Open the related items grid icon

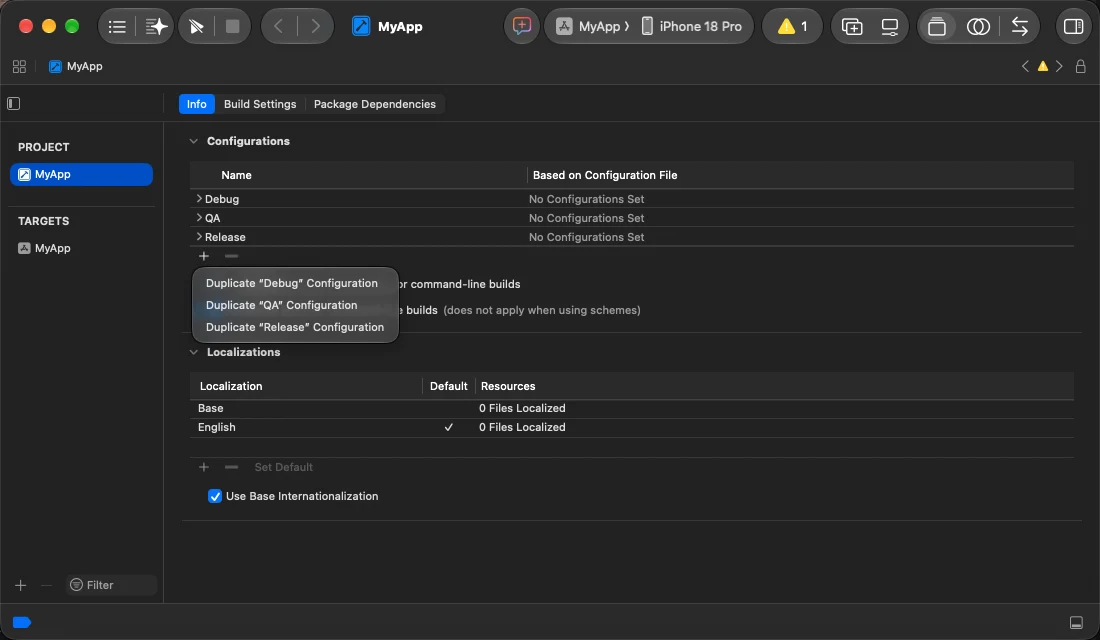[20, 67]
